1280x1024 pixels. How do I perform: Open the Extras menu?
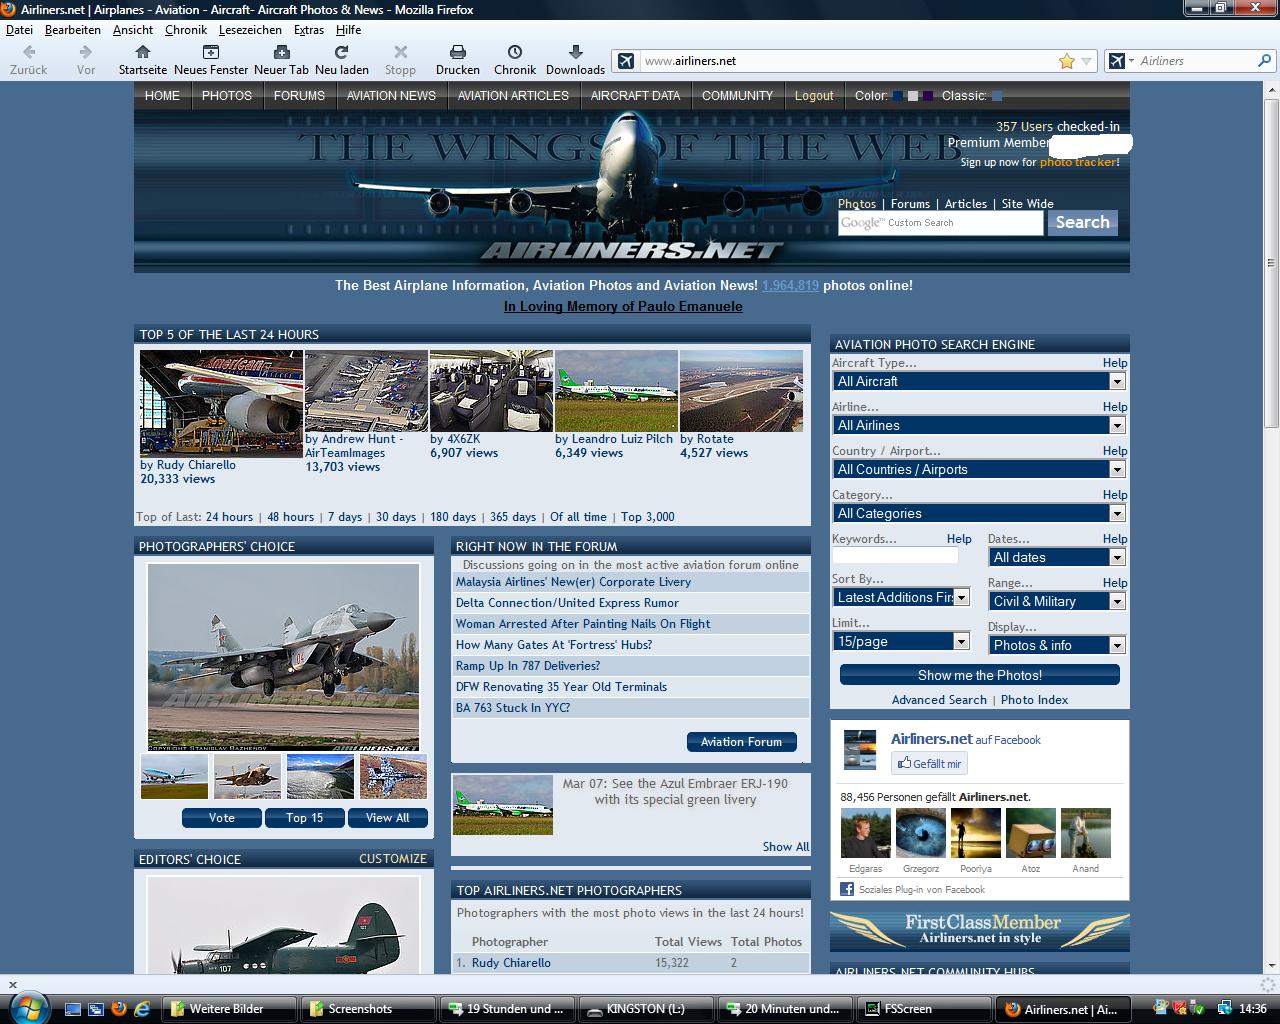pyautogui.click(x=309, y=30)
